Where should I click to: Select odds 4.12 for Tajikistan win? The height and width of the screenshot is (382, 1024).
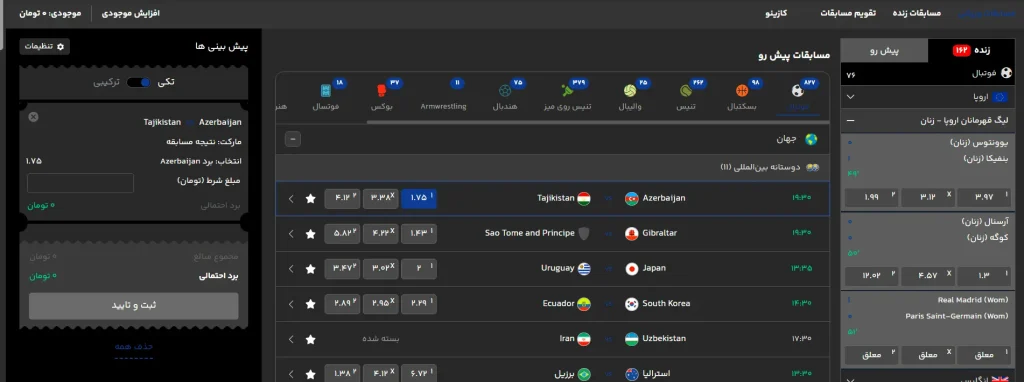[x=342, y=199]
